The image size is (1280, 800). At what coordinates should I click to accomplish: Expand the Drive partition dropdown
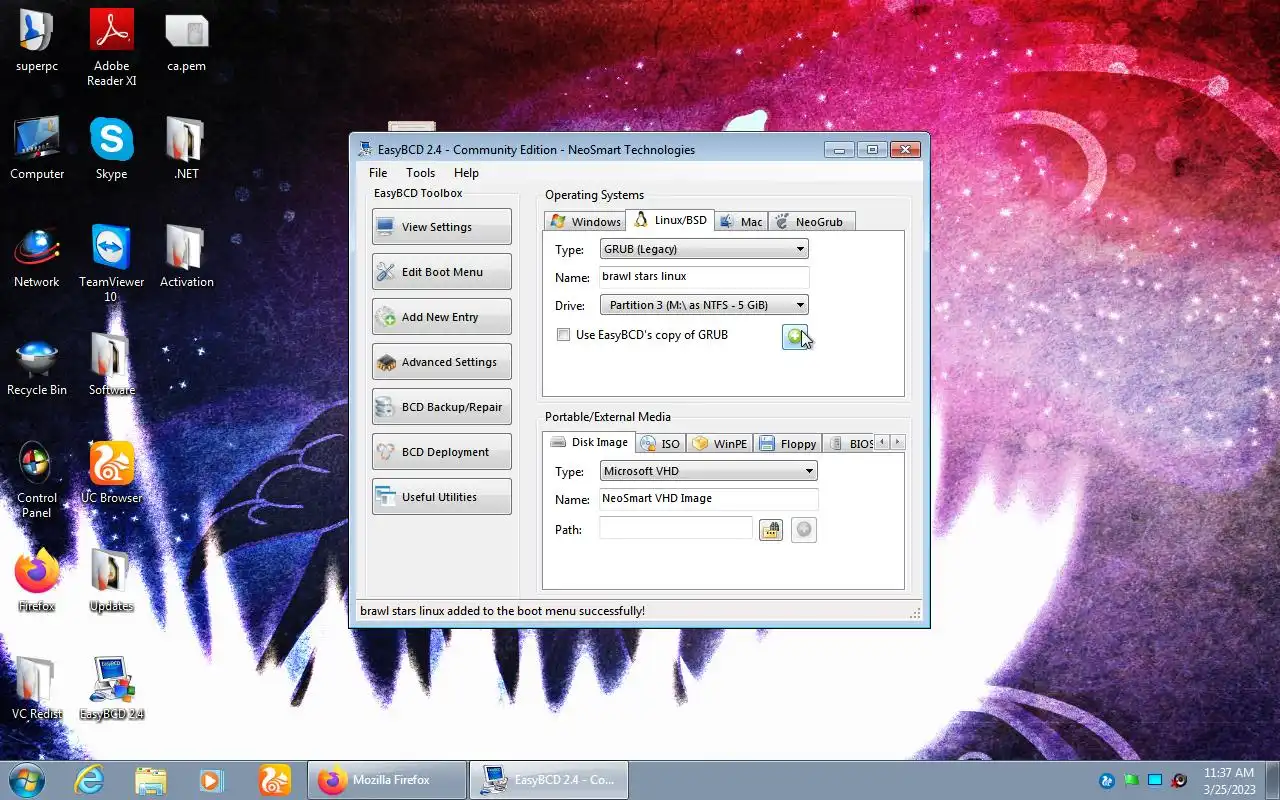point(704,305)
